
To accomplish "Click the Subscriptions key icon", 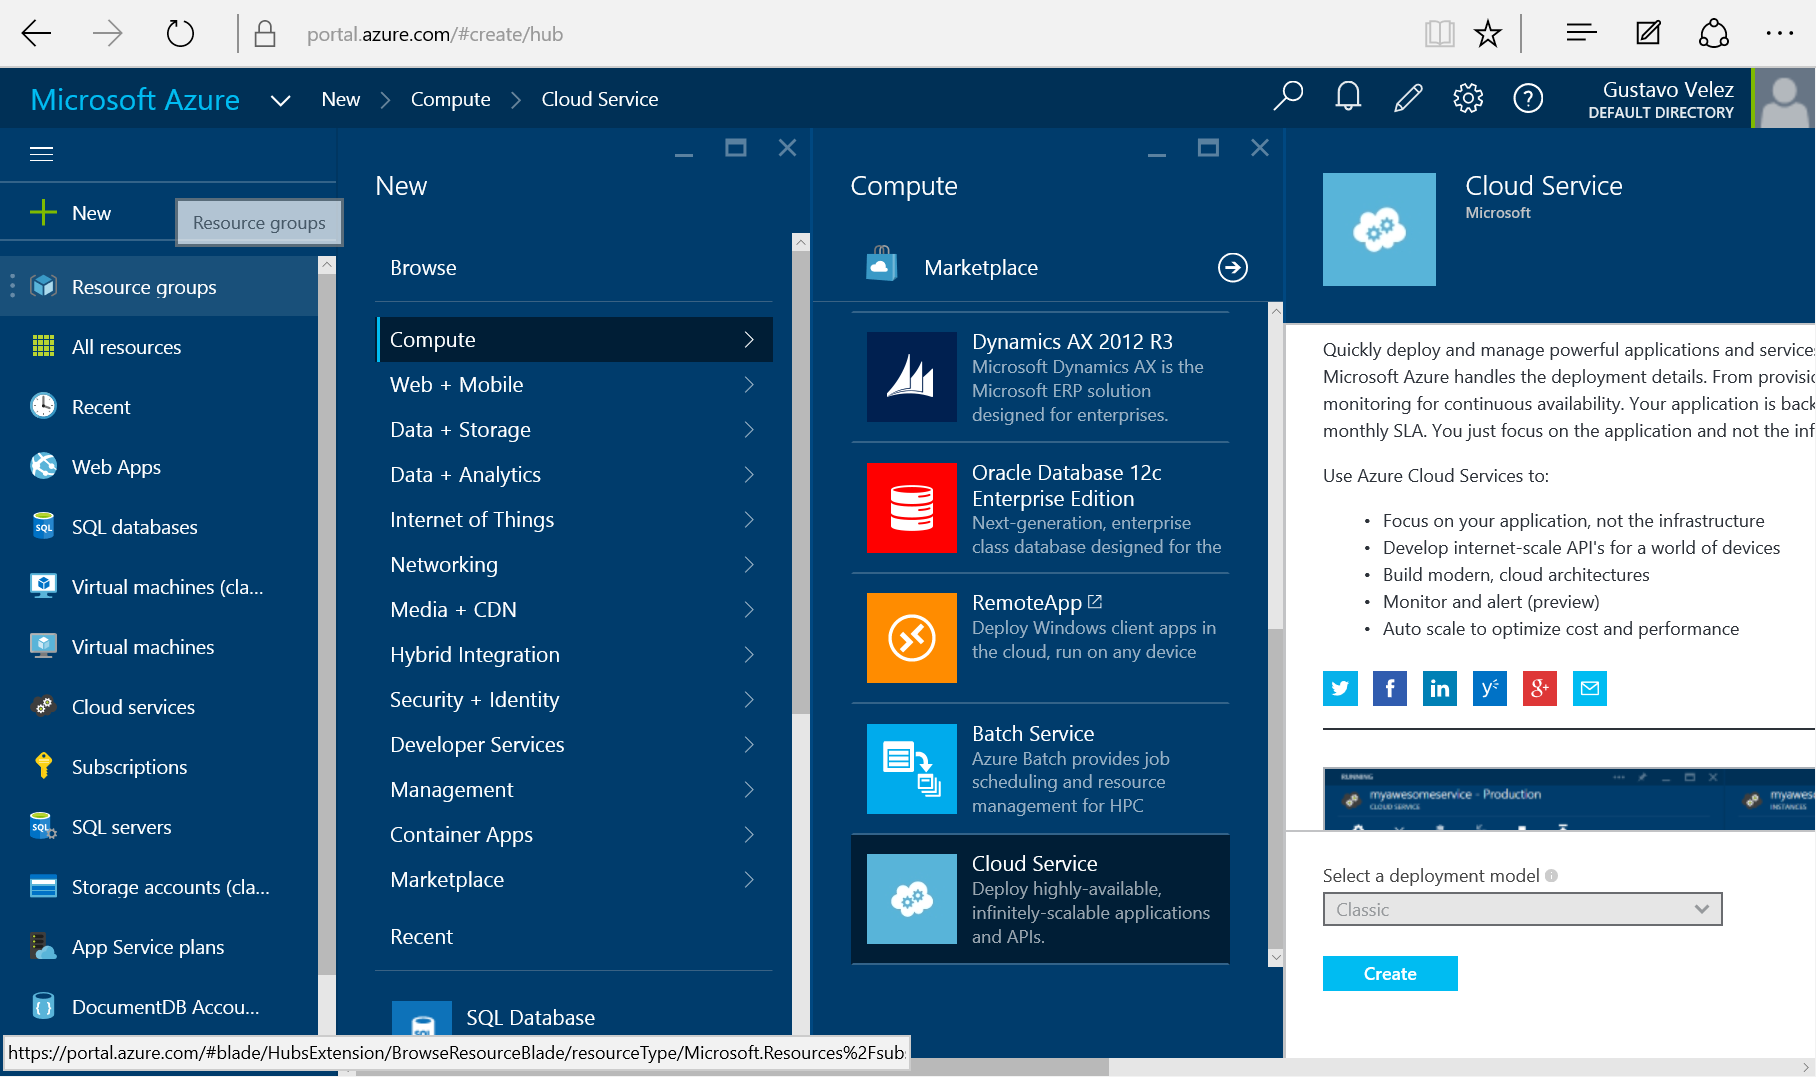I will pyautogui.click(x=43, y=766).
